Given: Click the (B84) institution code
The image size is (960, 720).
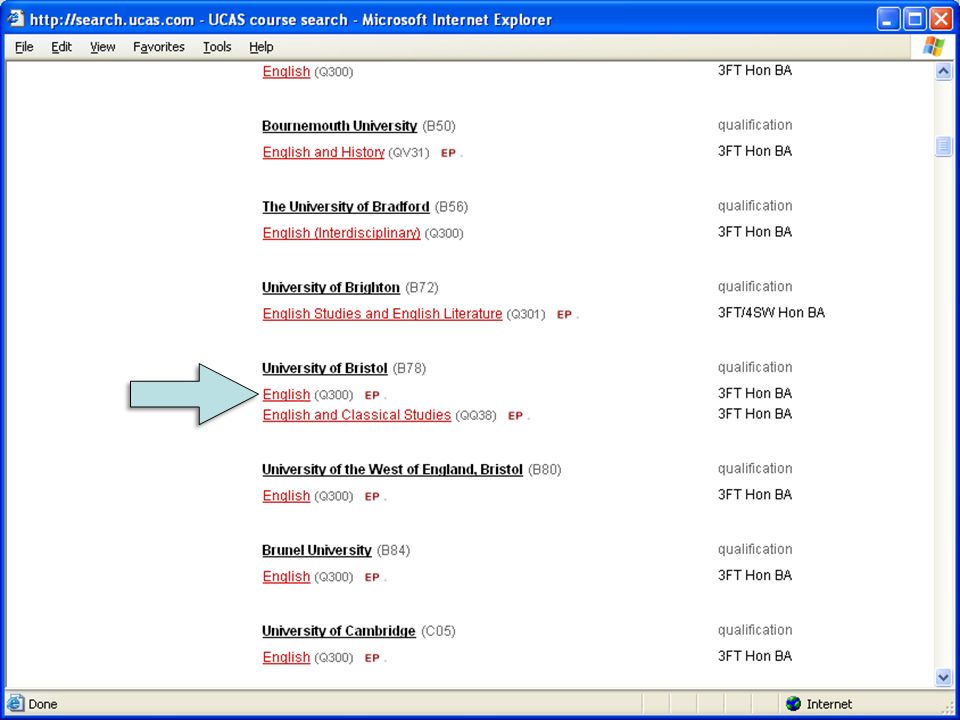Looking at the screenshot, I should [x=393, y=550].
